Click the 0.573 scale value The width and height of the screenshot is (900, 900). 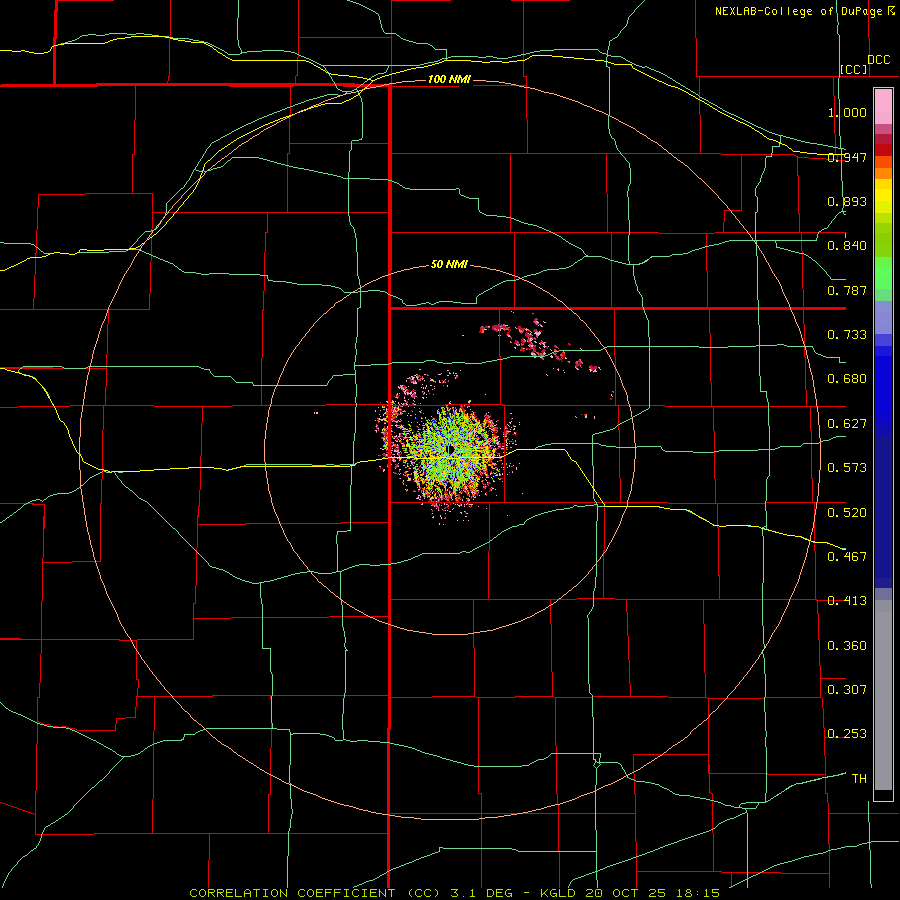tap(847, 468)
